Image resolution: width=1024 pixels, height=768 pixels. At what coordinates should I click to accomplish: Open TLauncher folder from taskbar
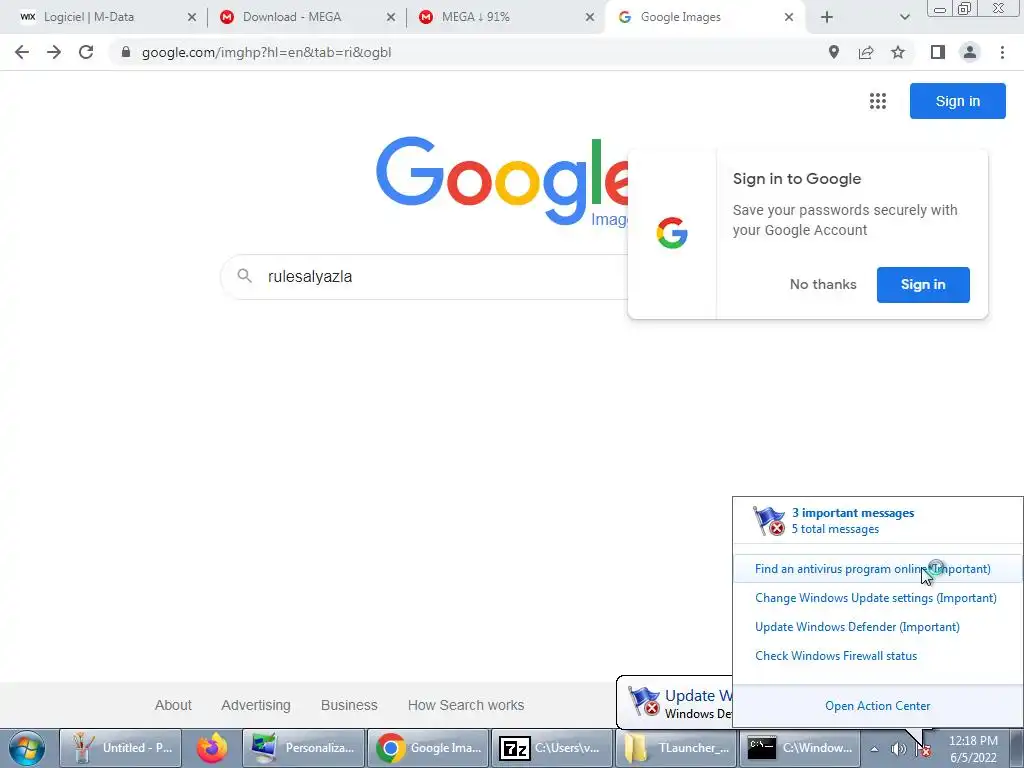click(675, 748)
